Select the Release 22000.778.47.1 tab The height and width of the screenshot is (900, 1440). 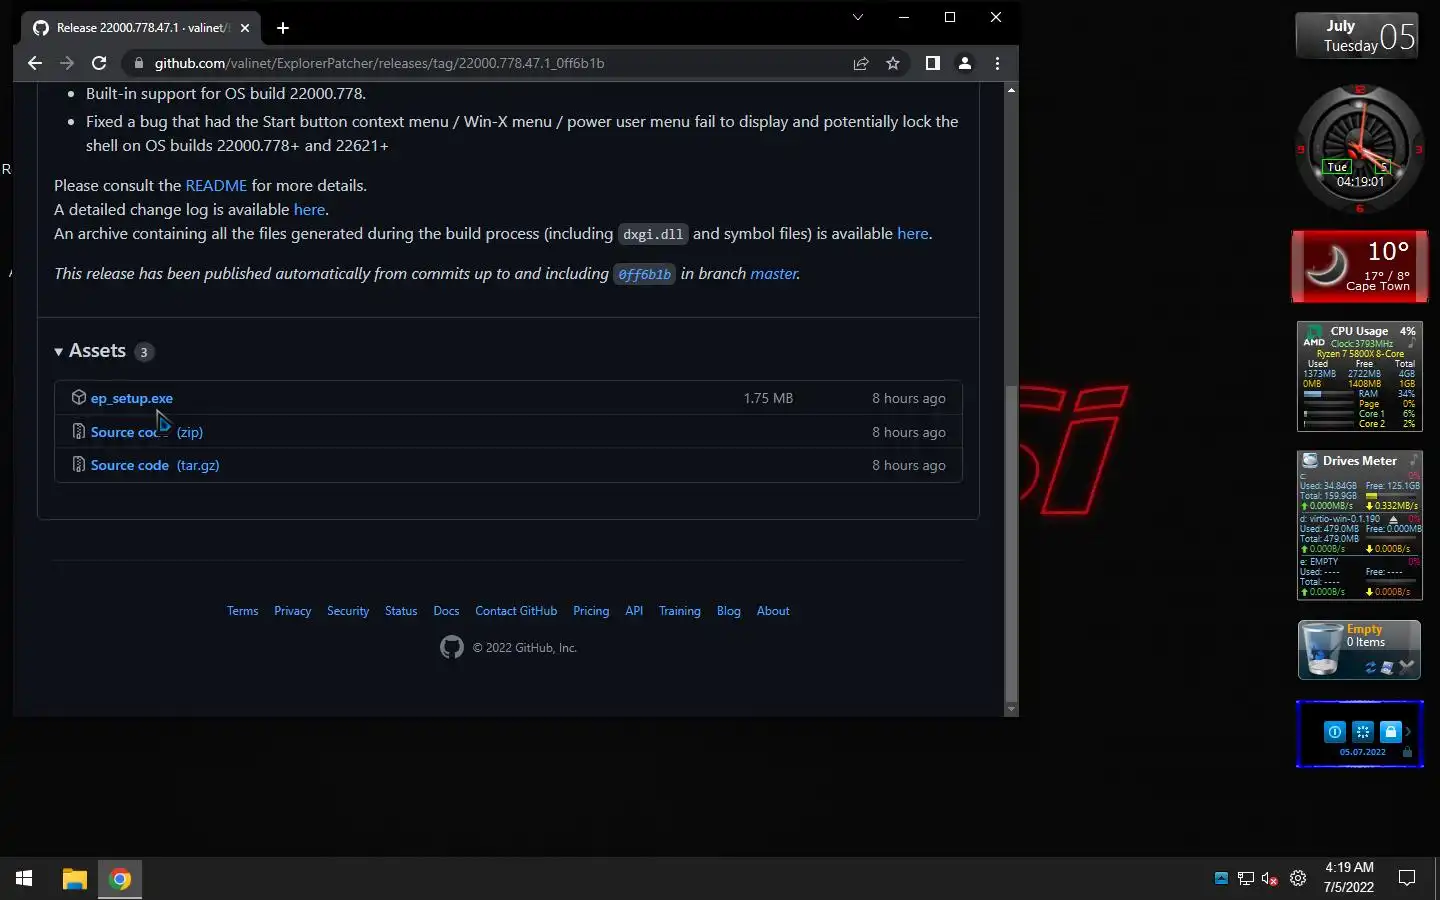click(x=141, y=28)
